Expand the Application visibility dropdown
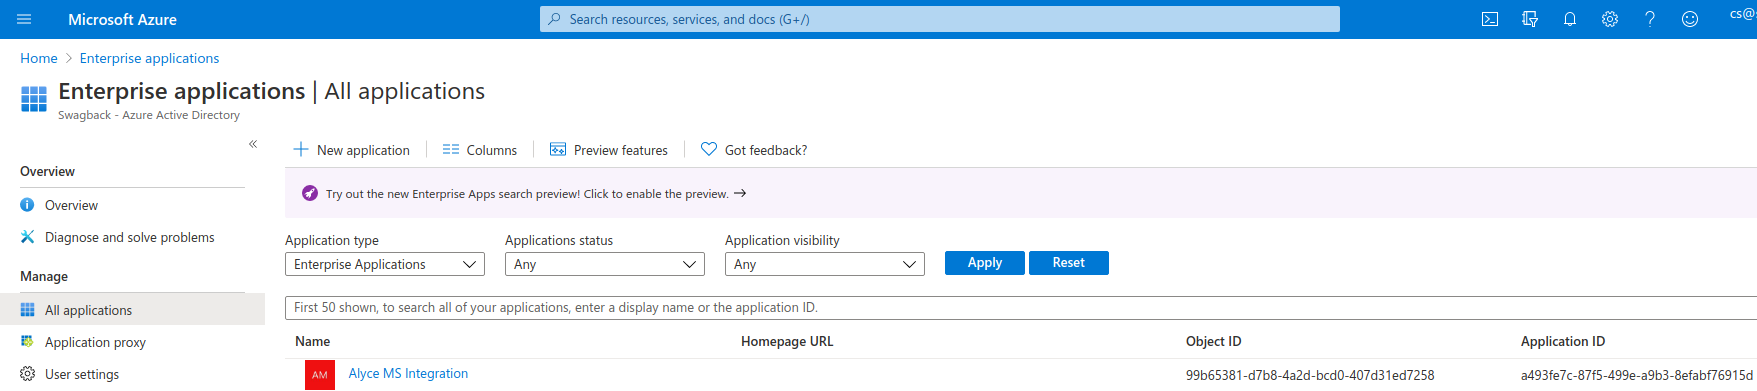Screen dimensions: 1757x391 (825, 264)
